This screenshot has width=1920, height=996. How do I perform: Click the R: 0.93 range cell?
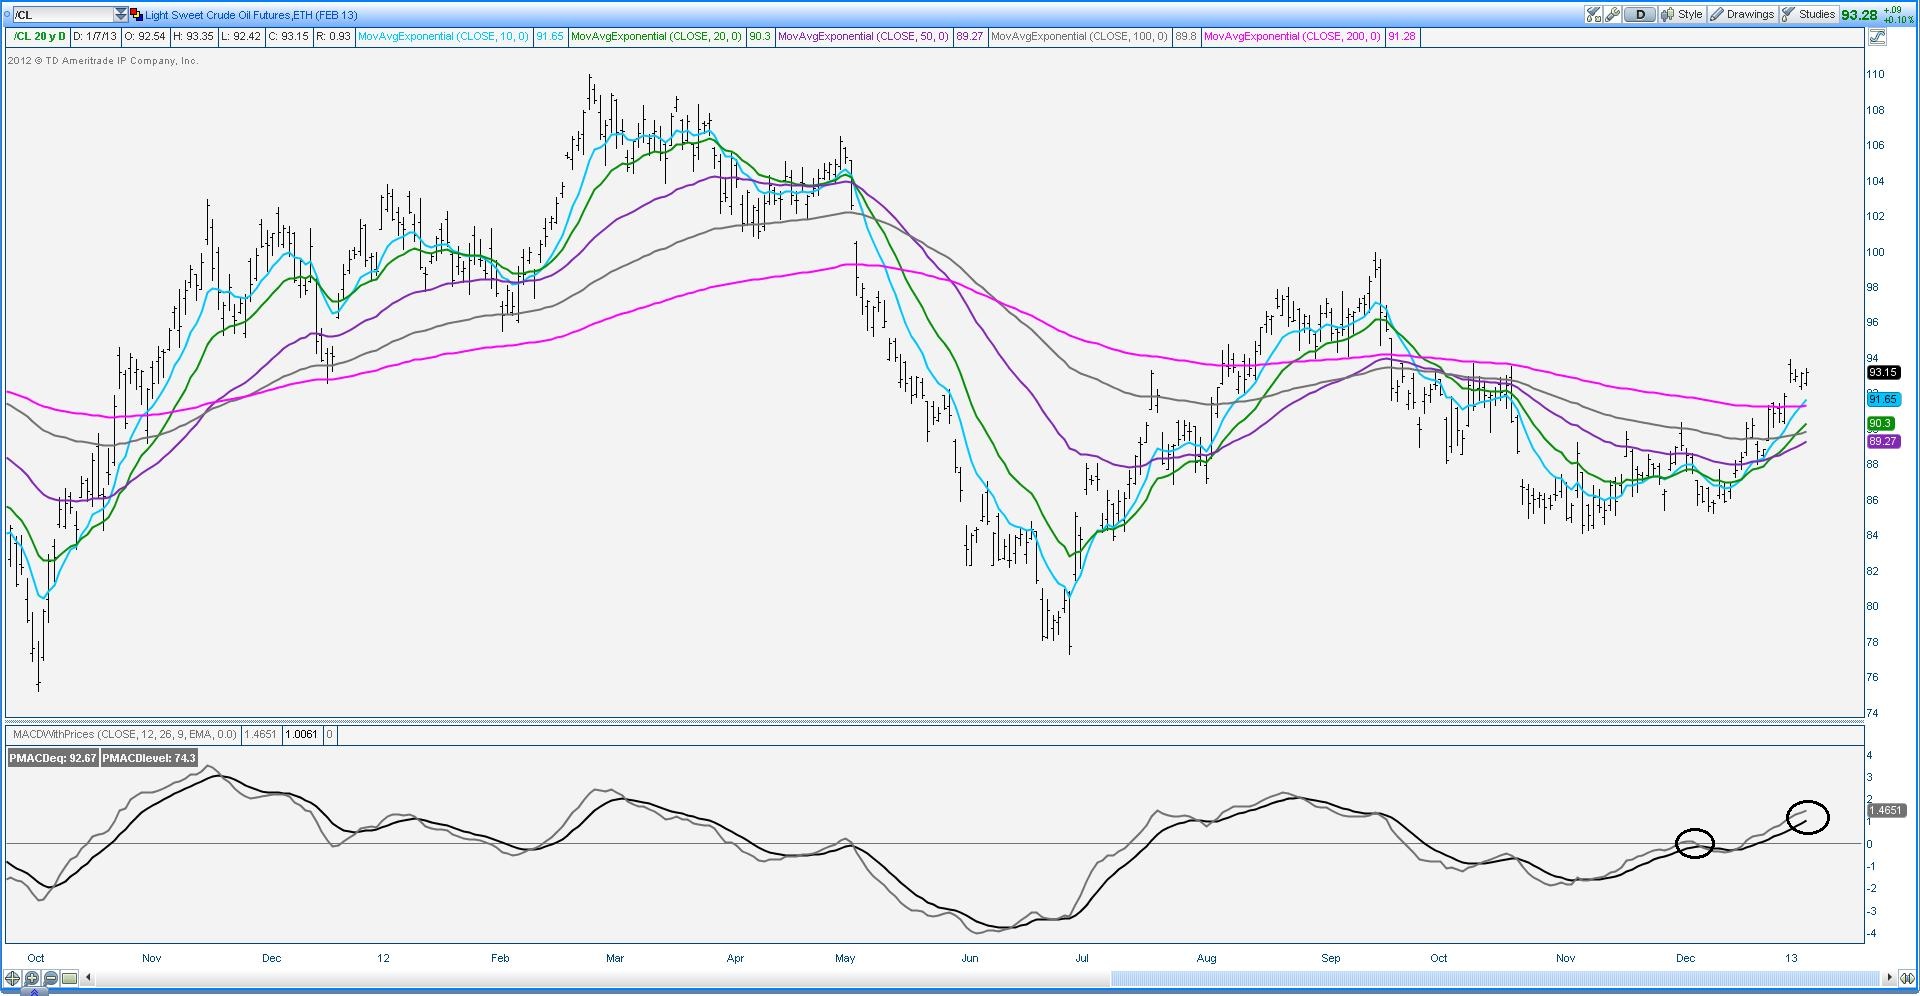[x=333, y=37]
